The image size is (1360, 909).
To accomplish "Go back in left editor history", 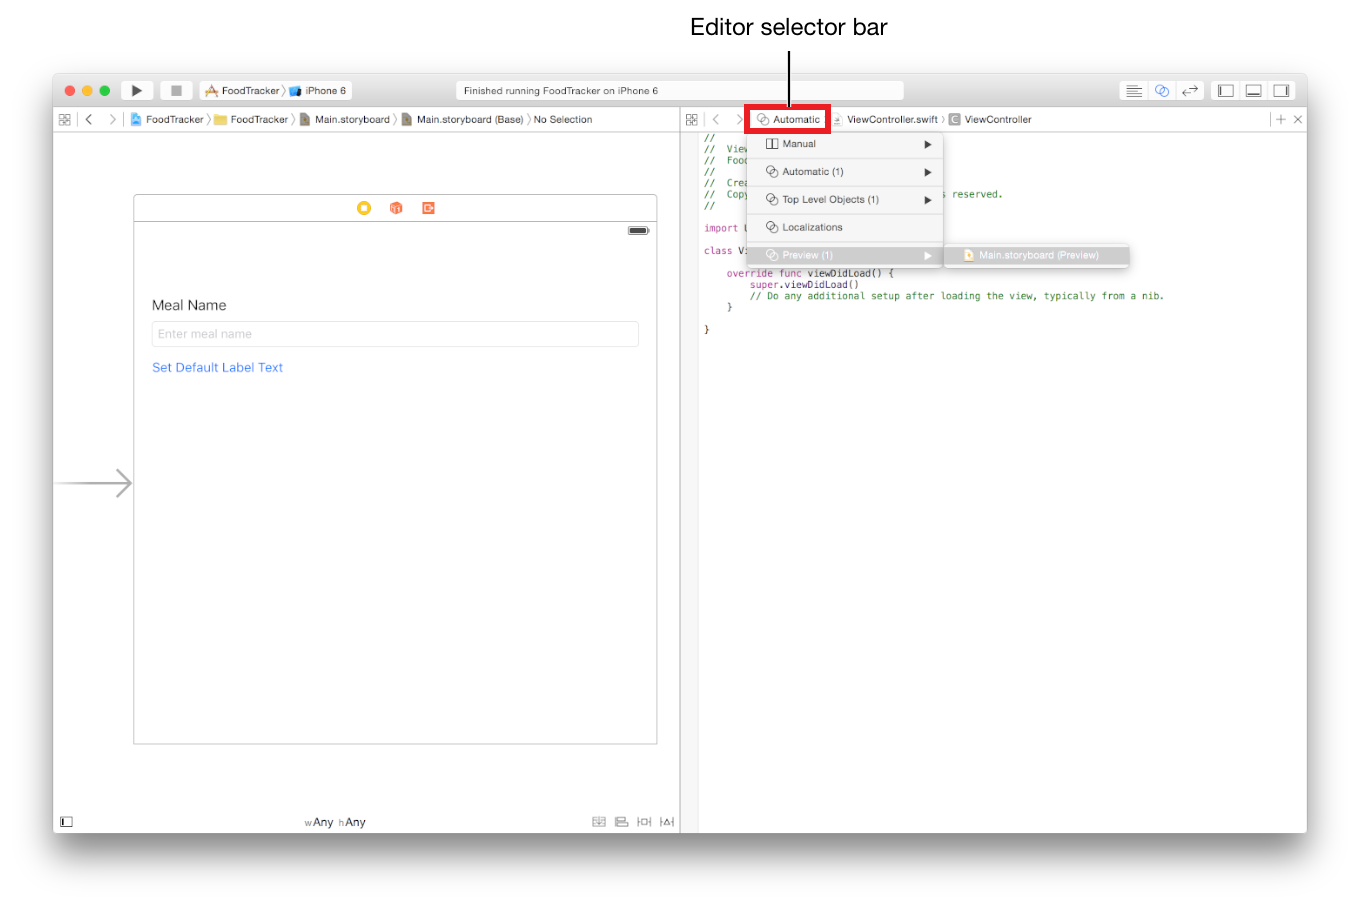I will (x=89, y=119).
